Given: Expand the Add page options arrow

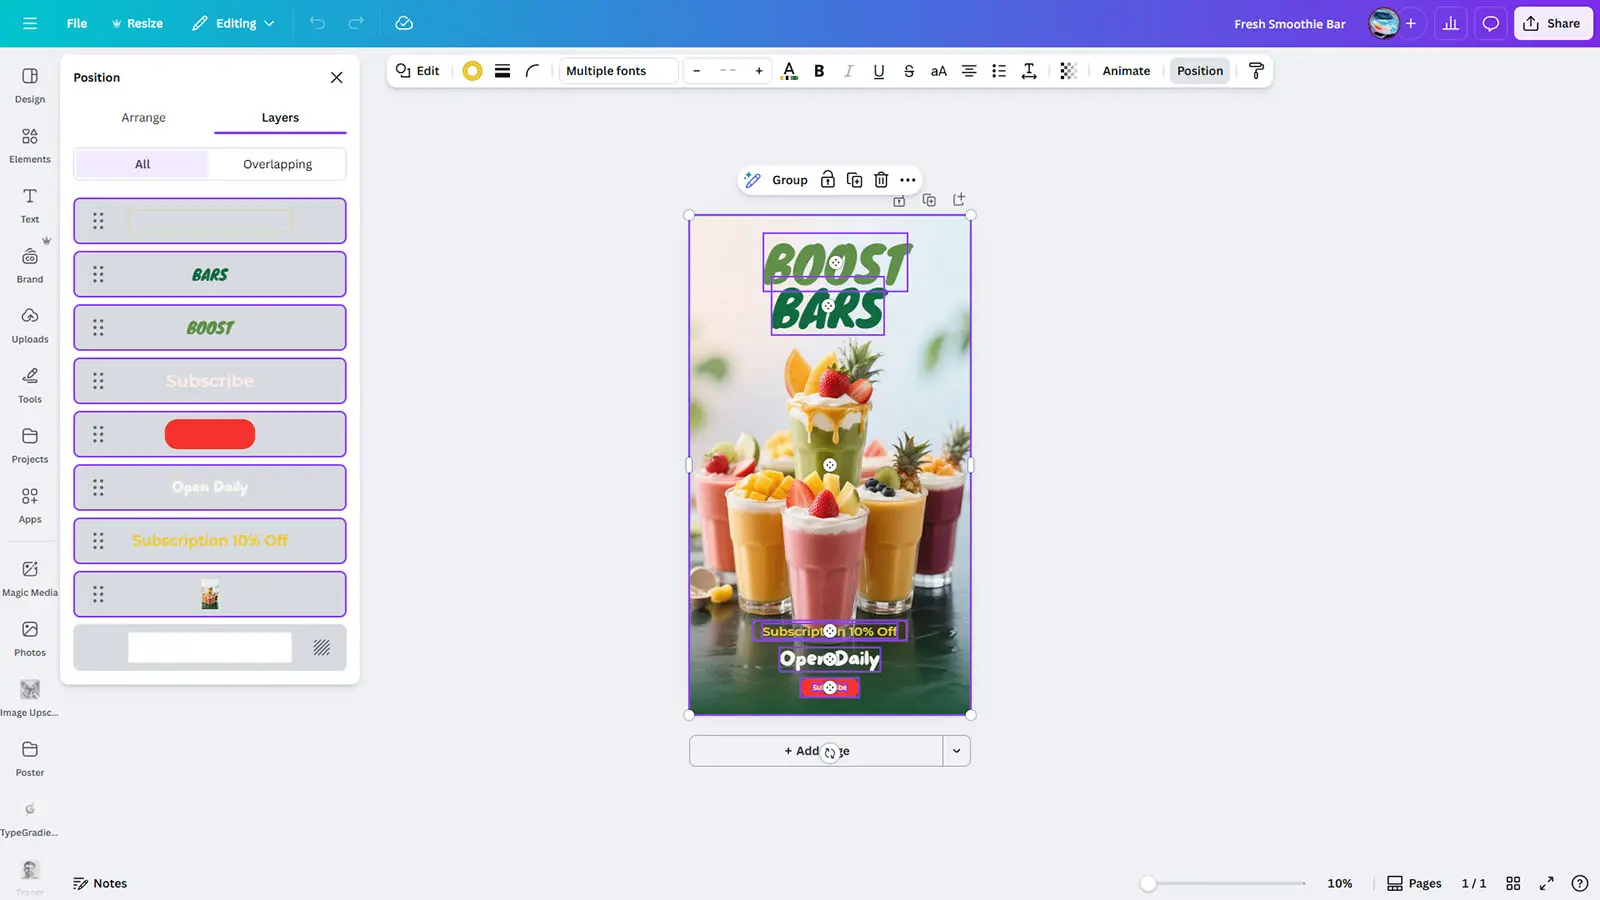Looking at the screenshot, I should click(956, 751).
